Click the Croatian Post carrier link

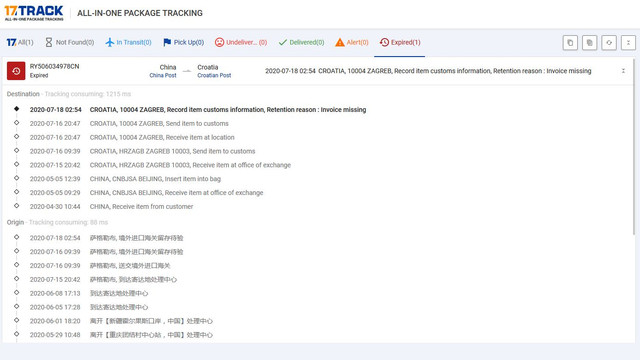click(214, 75)
